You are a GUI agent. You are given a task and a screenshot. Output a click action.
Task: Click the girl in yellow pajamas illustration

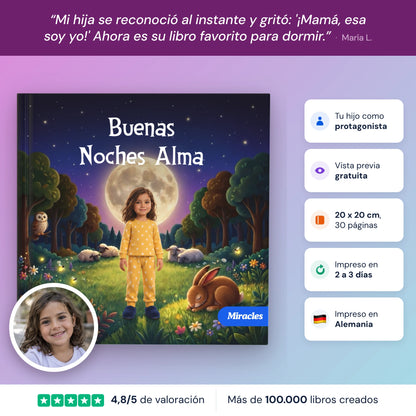pyautogui.click(x=141, y=253)
